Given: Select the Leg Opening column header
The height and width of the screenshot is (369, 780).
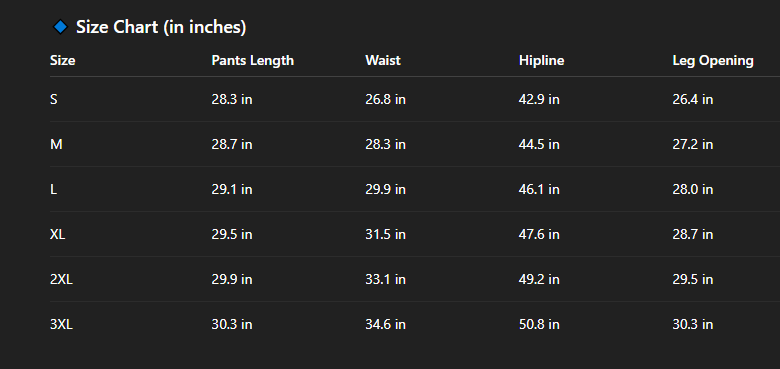Looking at the screenshot, I should 713,61.
